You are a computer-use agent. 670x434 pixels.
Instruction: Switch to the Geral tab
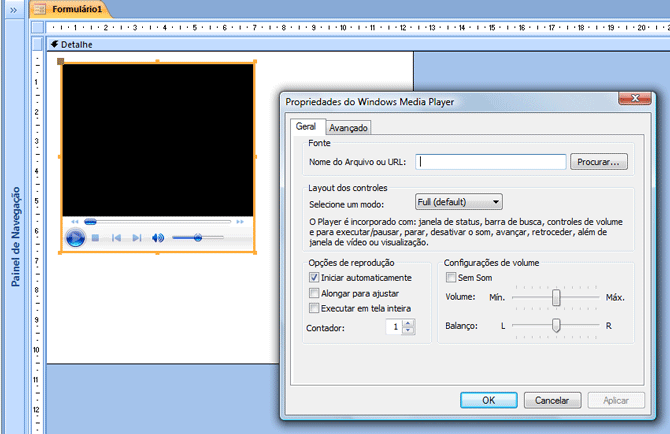click(306, 126)
